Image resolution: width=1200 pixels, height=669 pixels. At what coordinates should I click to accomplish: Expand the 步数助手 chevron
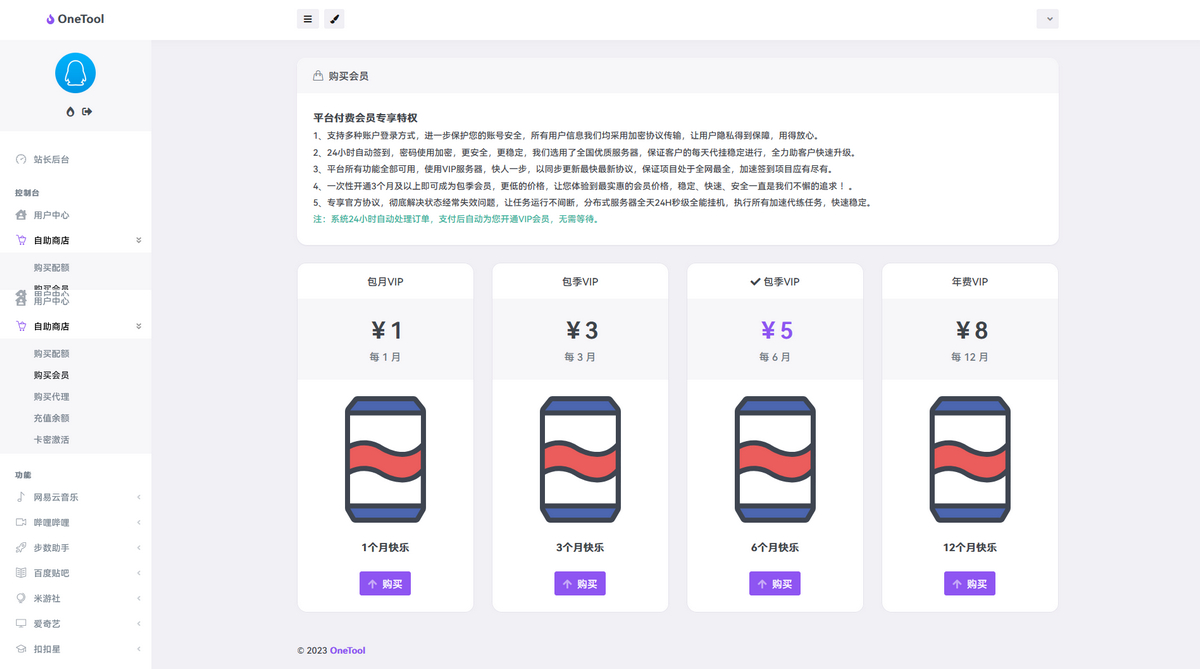(138, 548)
